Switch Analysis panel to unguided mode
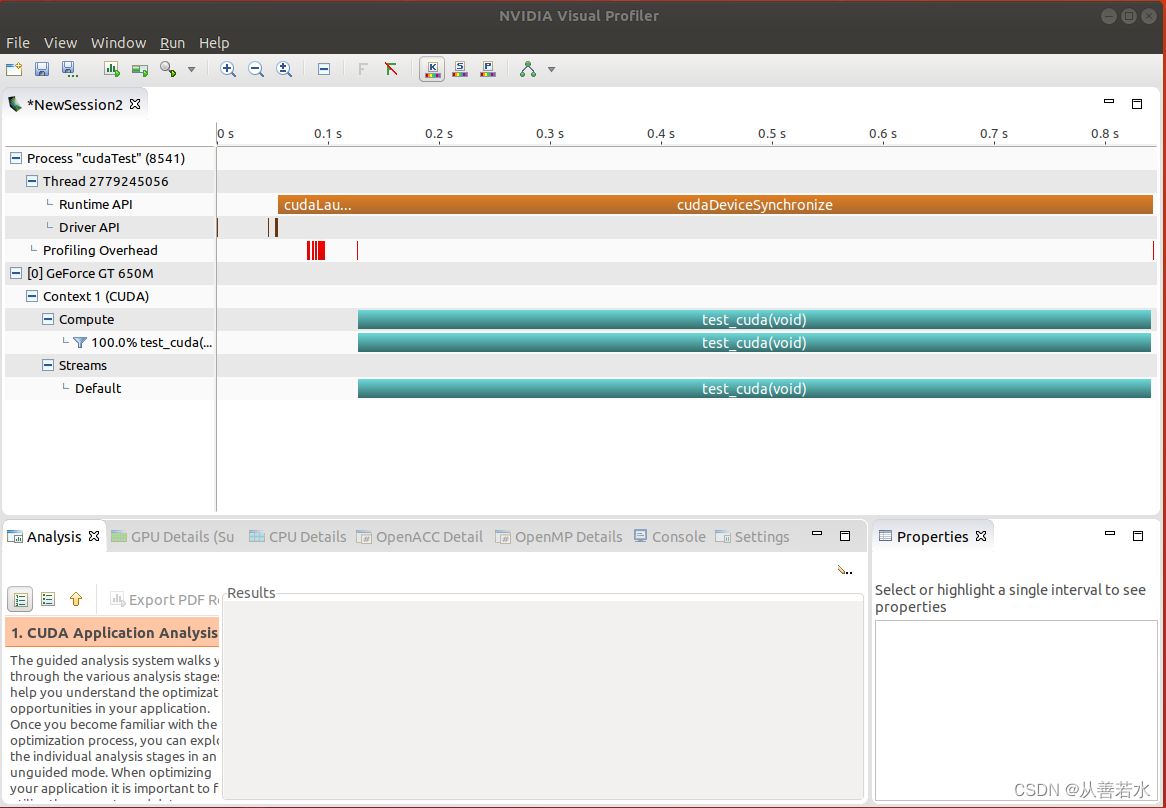This screenshot has height=808, width=1166. (x=47, y=599)
